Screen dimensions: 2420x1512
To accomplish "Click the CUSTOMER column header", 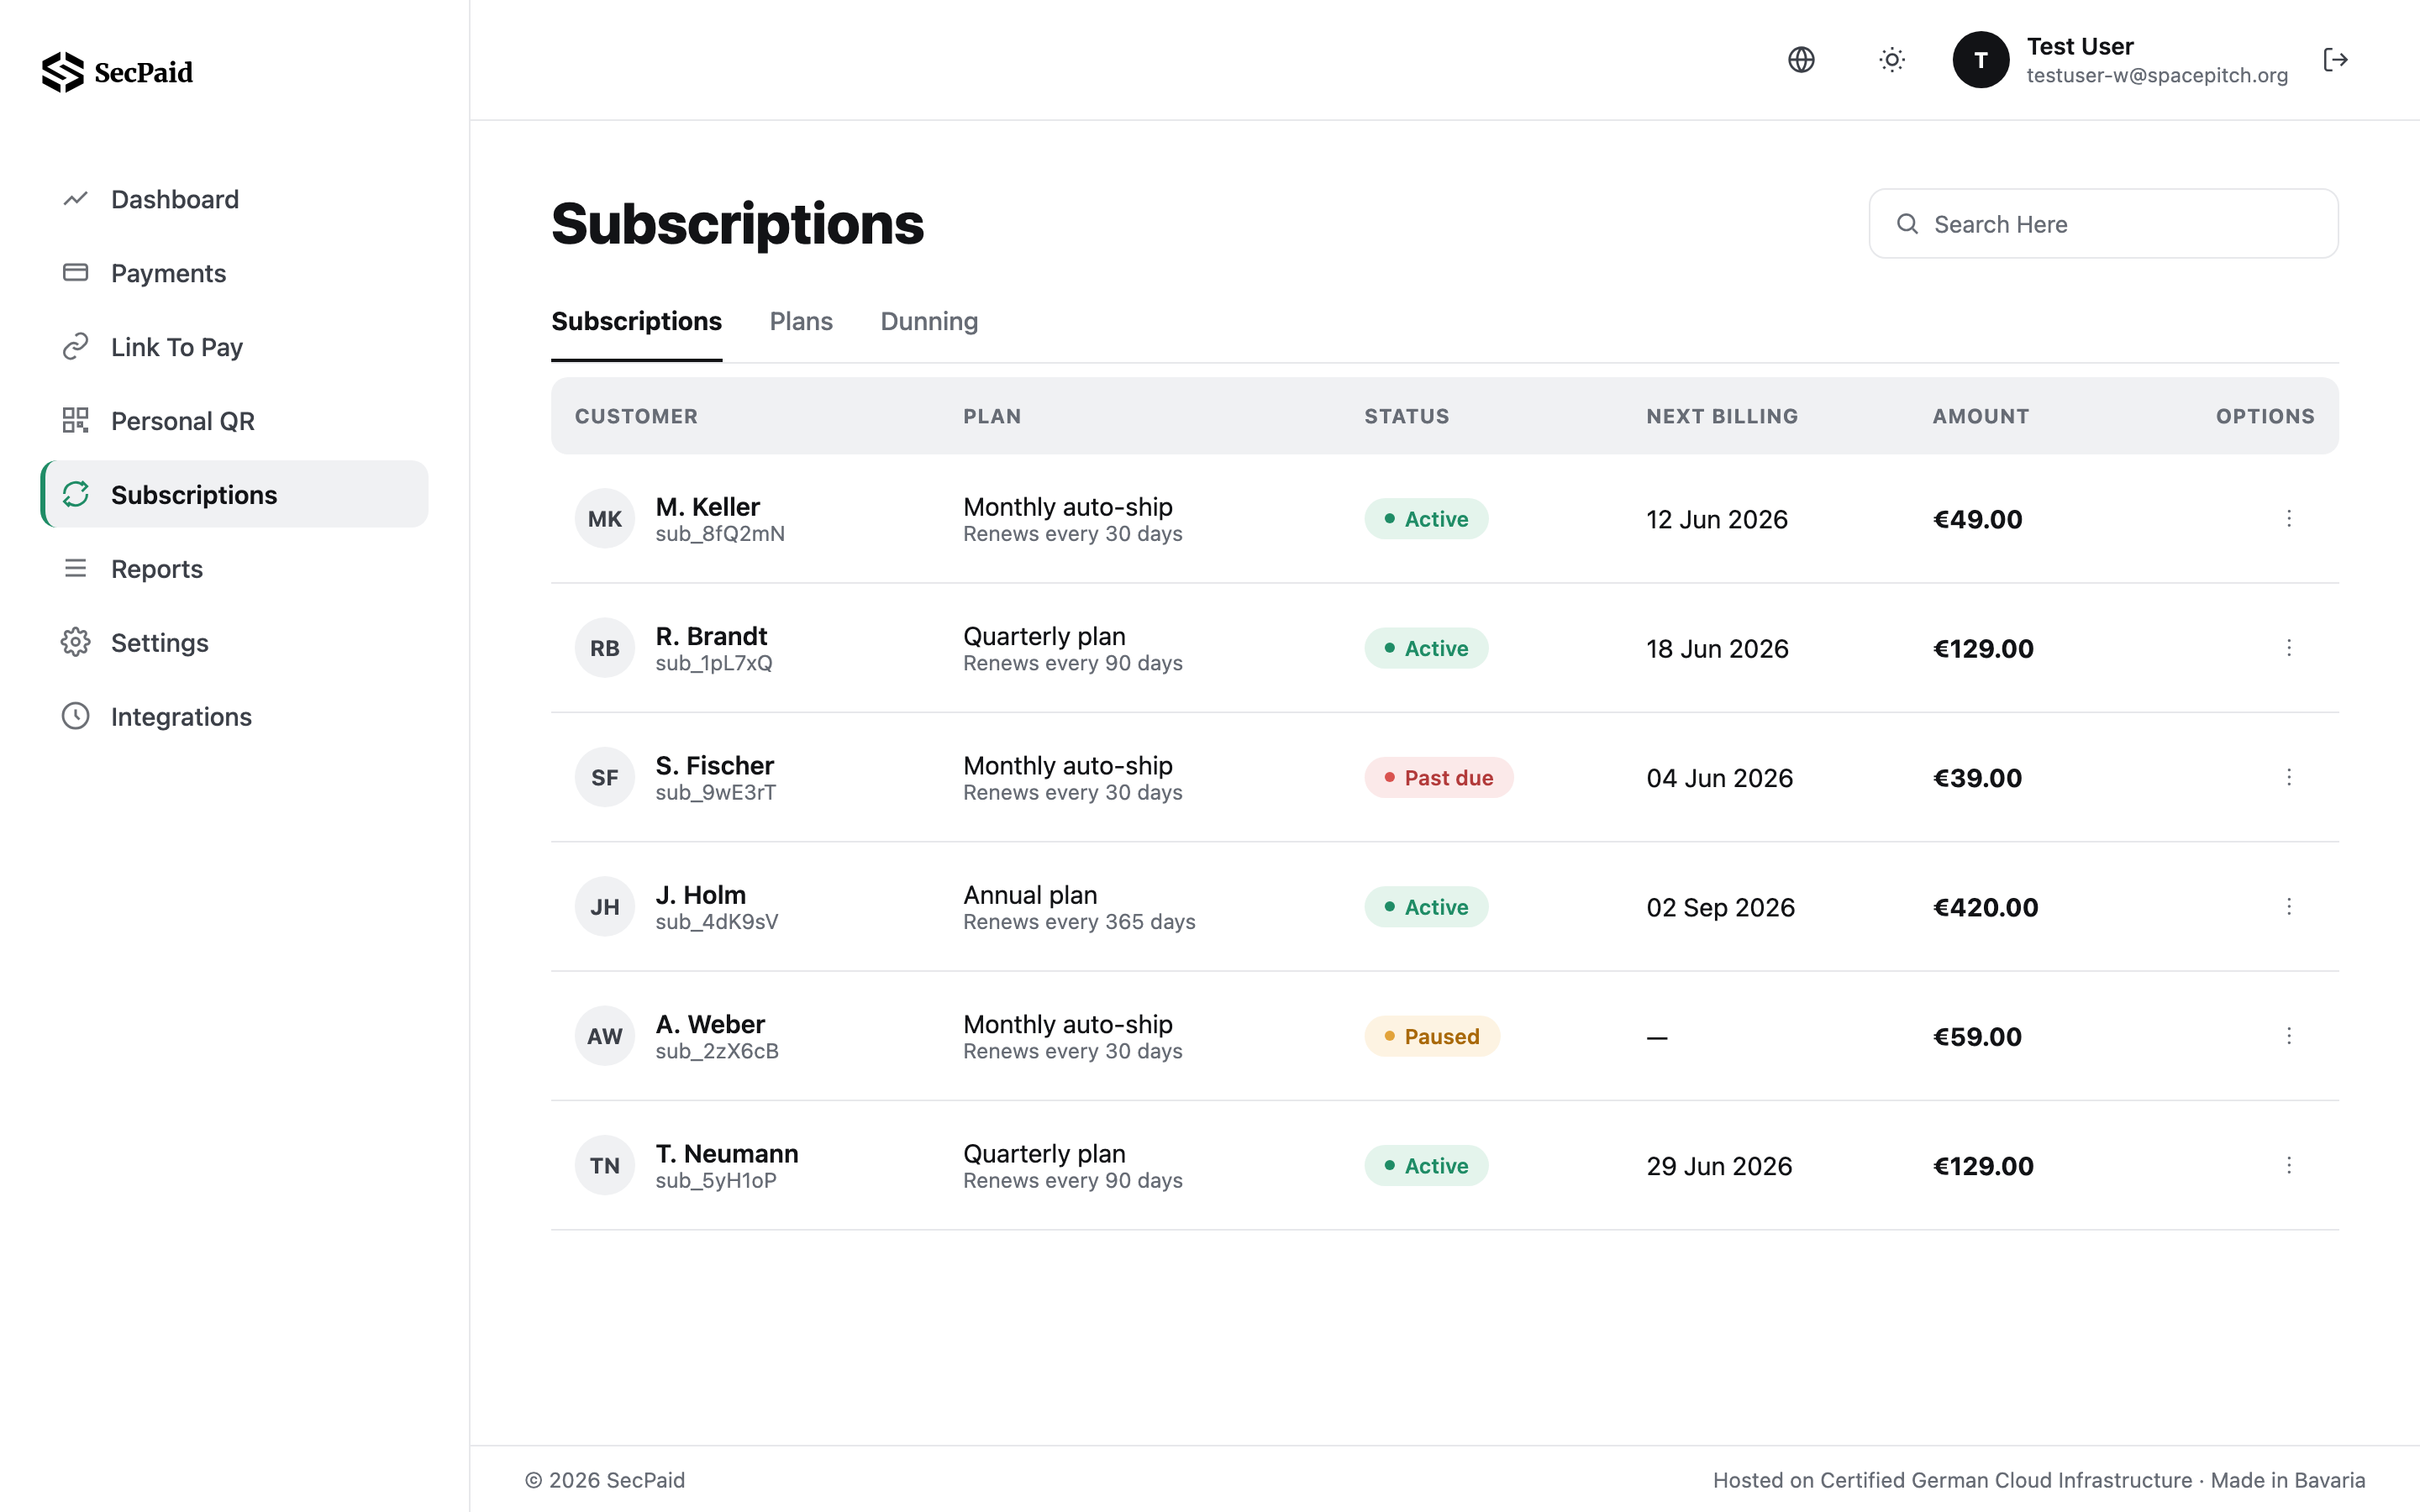I will [636, 416].
